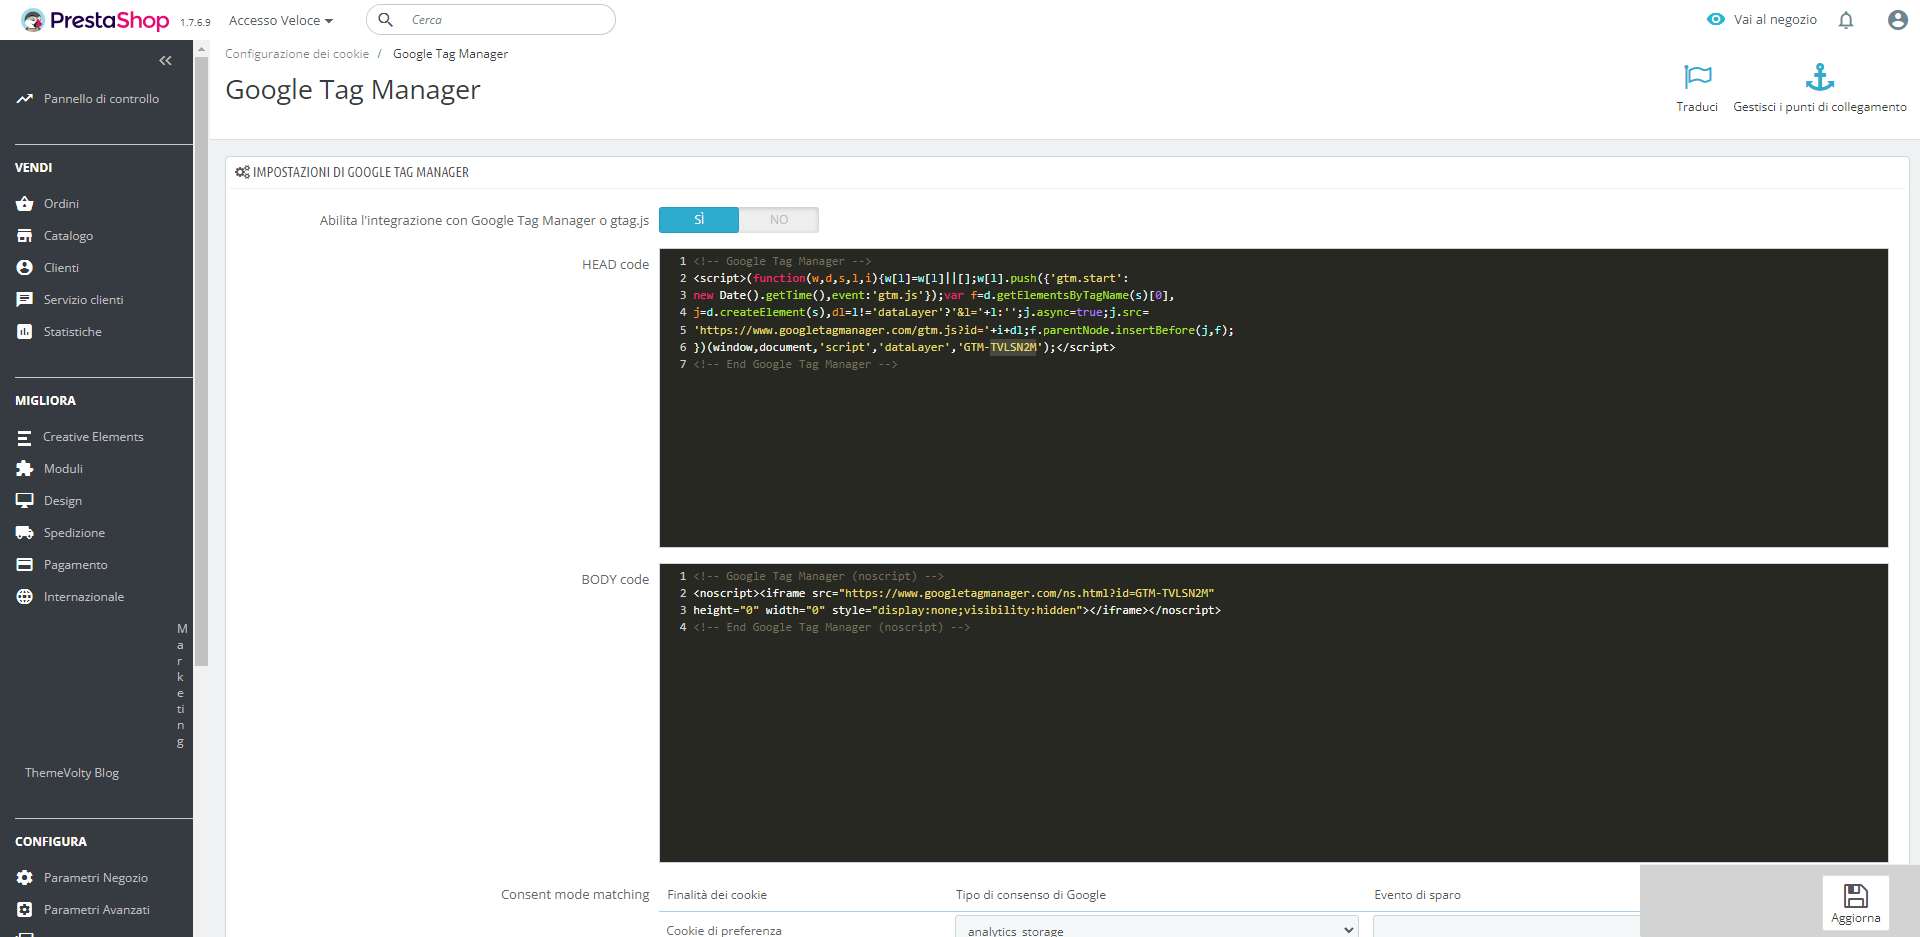Screen dimensions: 1920x937
Task: Set GTM integration toggle to NO
Action: pos(778,220)
